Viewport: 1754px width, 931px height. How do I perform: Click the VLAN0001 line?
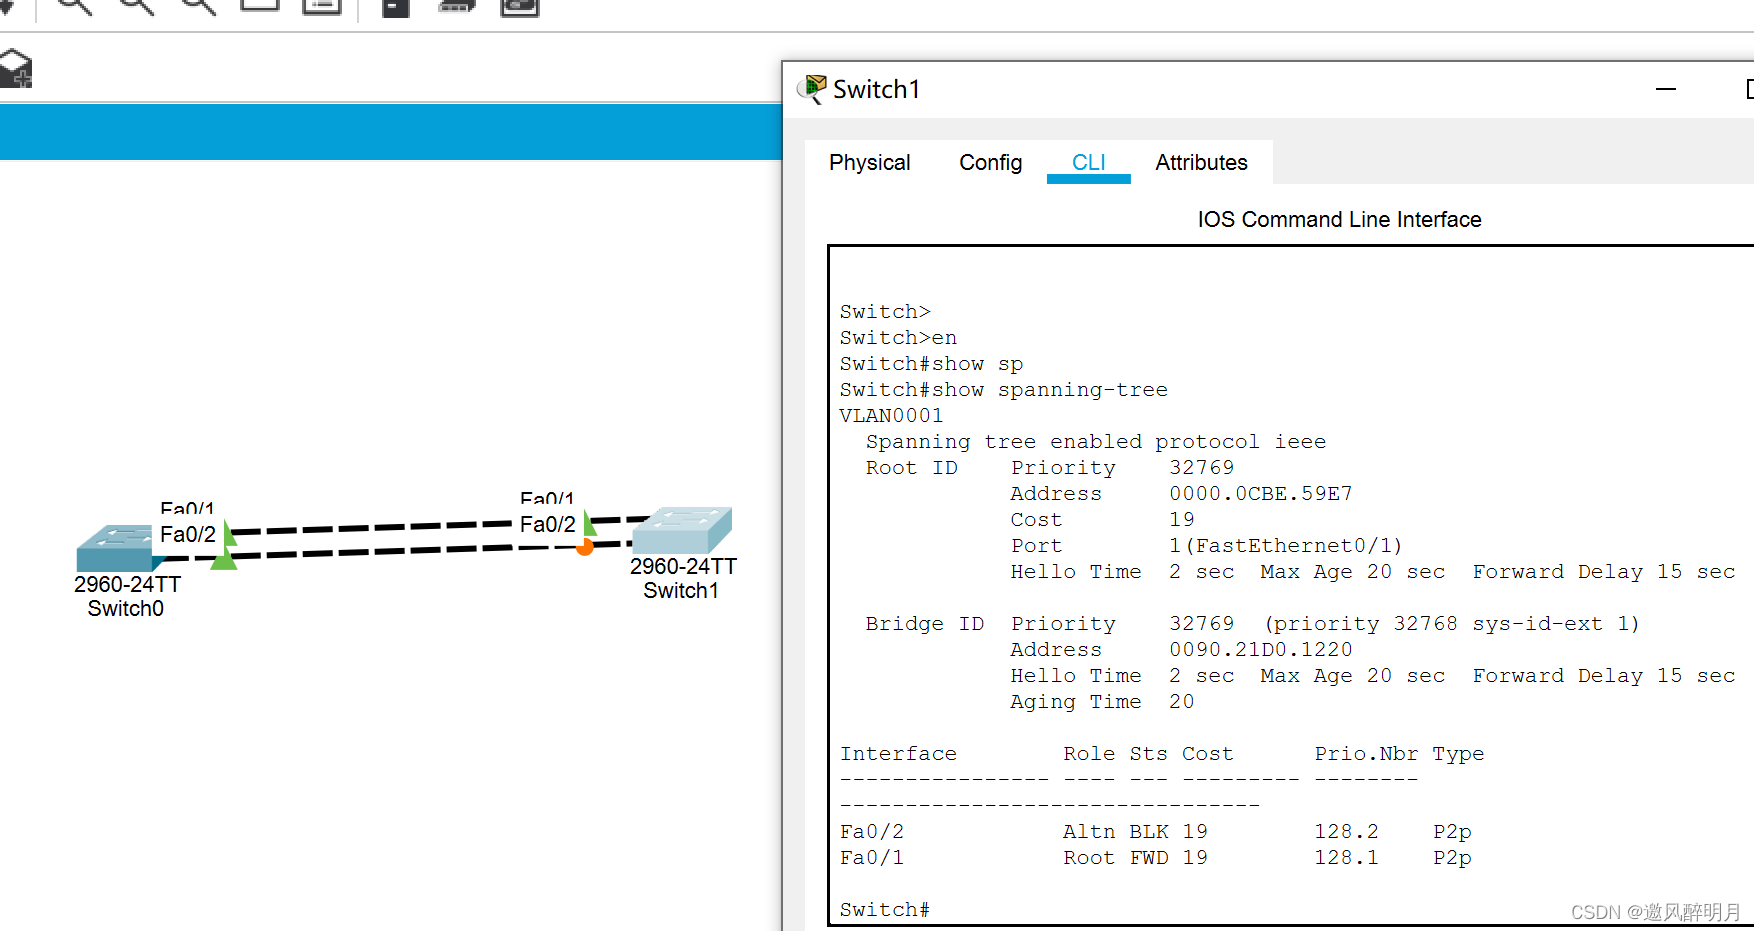pos(892,416)
